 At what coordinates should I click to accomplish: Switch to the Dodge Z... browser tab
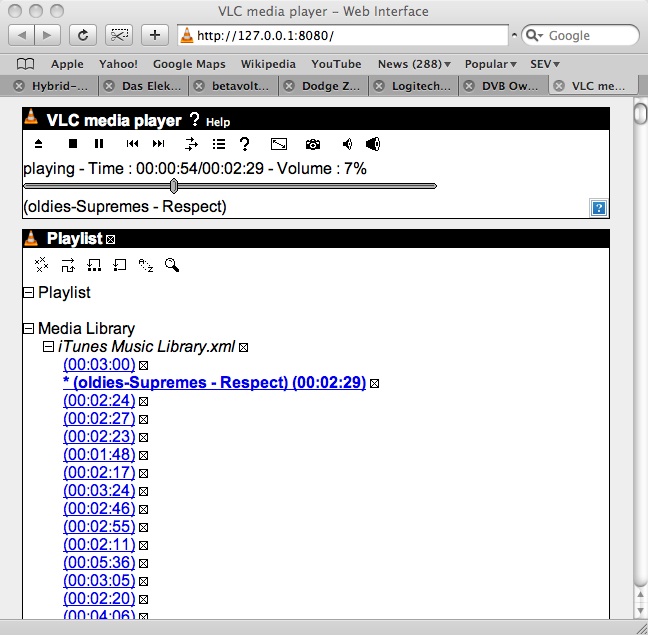tap(324, 86)
